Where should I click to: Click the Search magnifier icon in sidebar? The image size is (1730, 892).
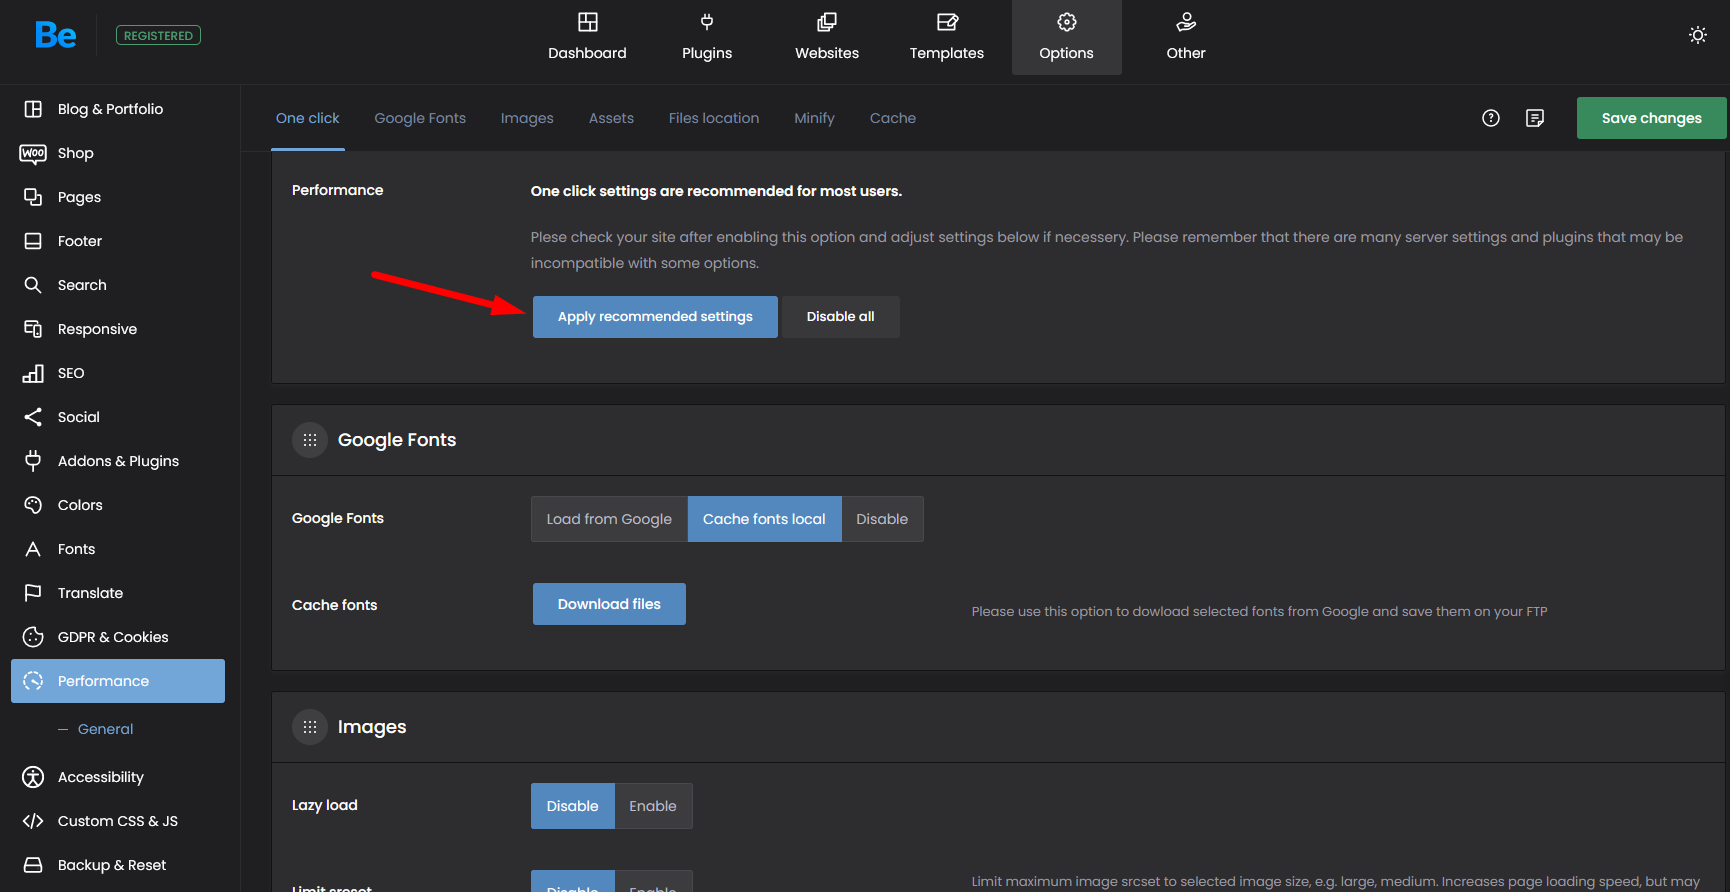coord(33,285)
